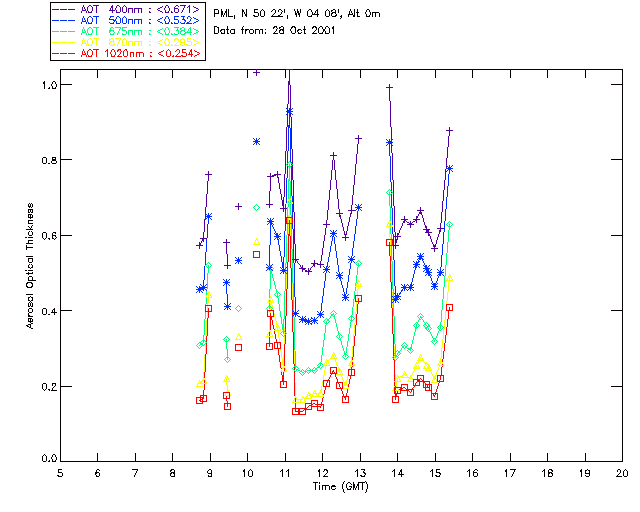Click the 9 x-axis tick label
The width and height of the screenshot is (640, 512).
(x=210, y=473)
